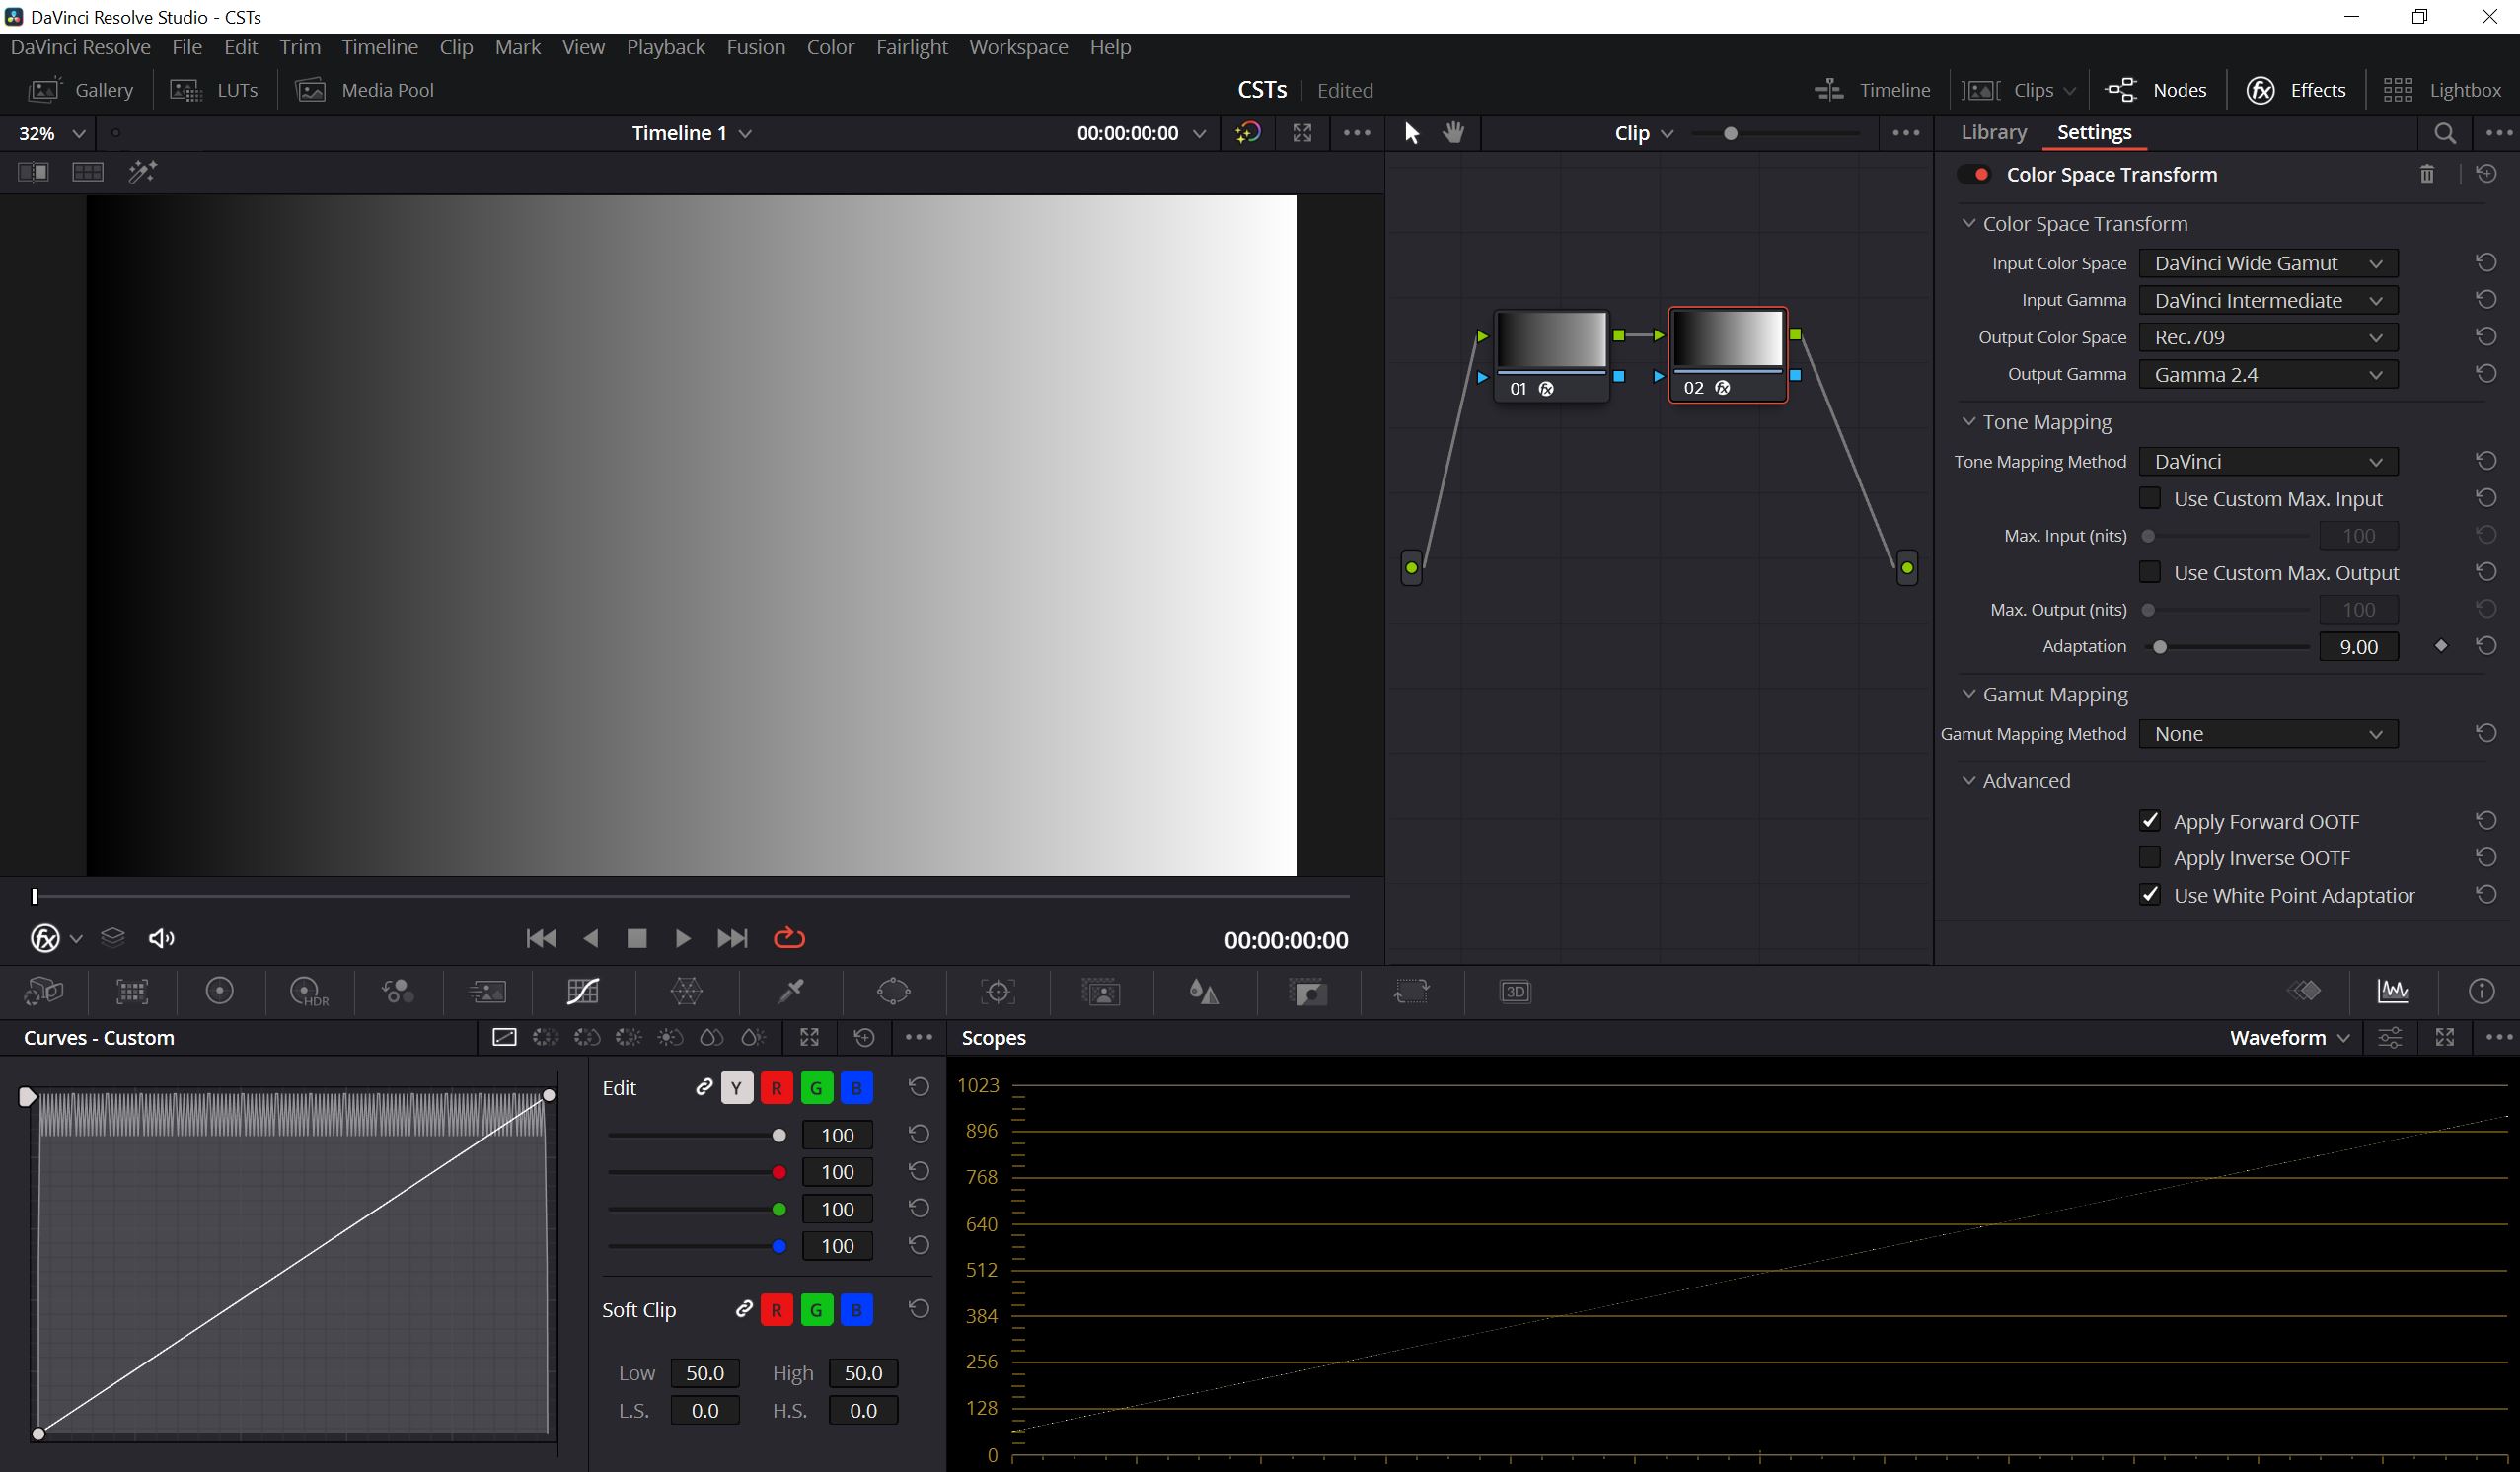Open the Information panel

click(2481, 990)
